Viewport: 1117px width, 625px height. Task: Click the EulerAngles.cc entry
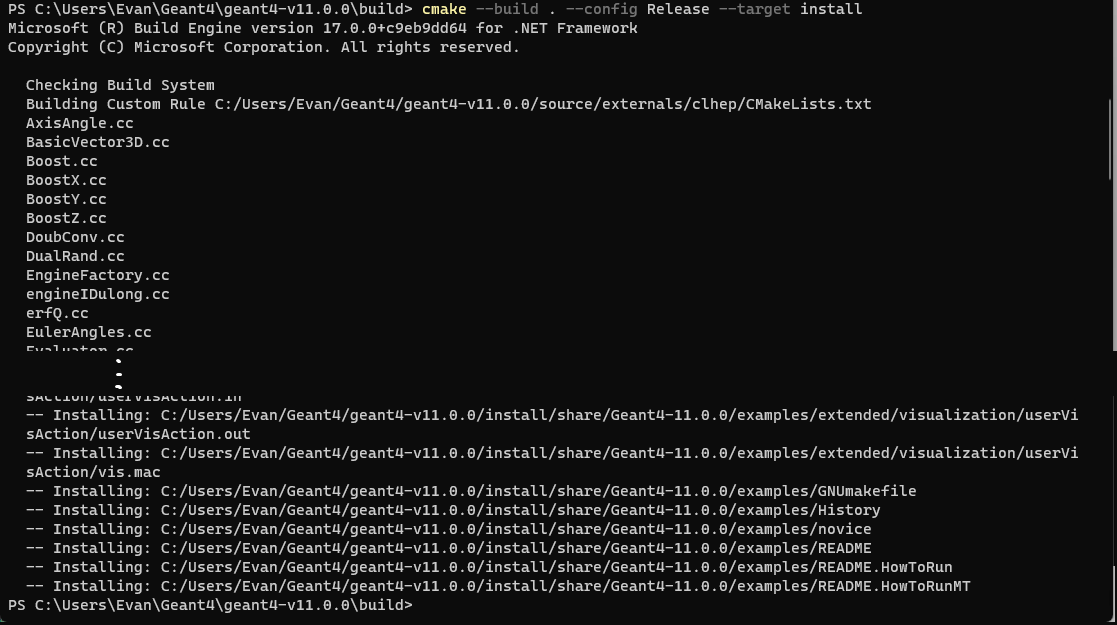coord(88,332)
